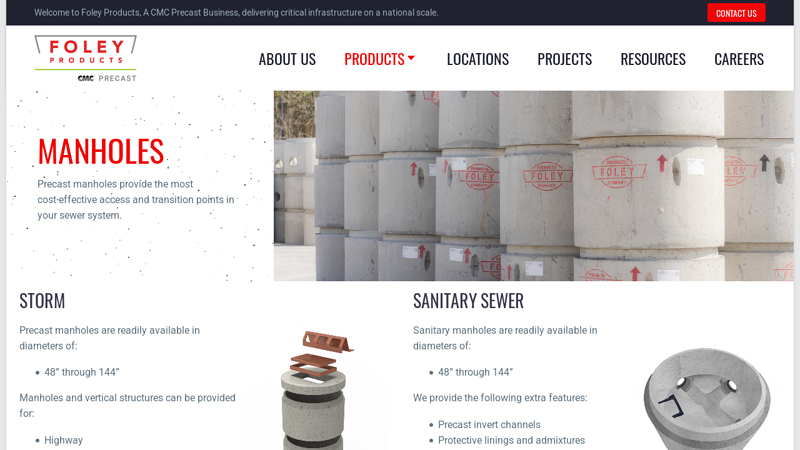Click the stacked manholes hero photo
This screenshot has width=800, height=450.
pyautogui.click(x=534, y=186)
